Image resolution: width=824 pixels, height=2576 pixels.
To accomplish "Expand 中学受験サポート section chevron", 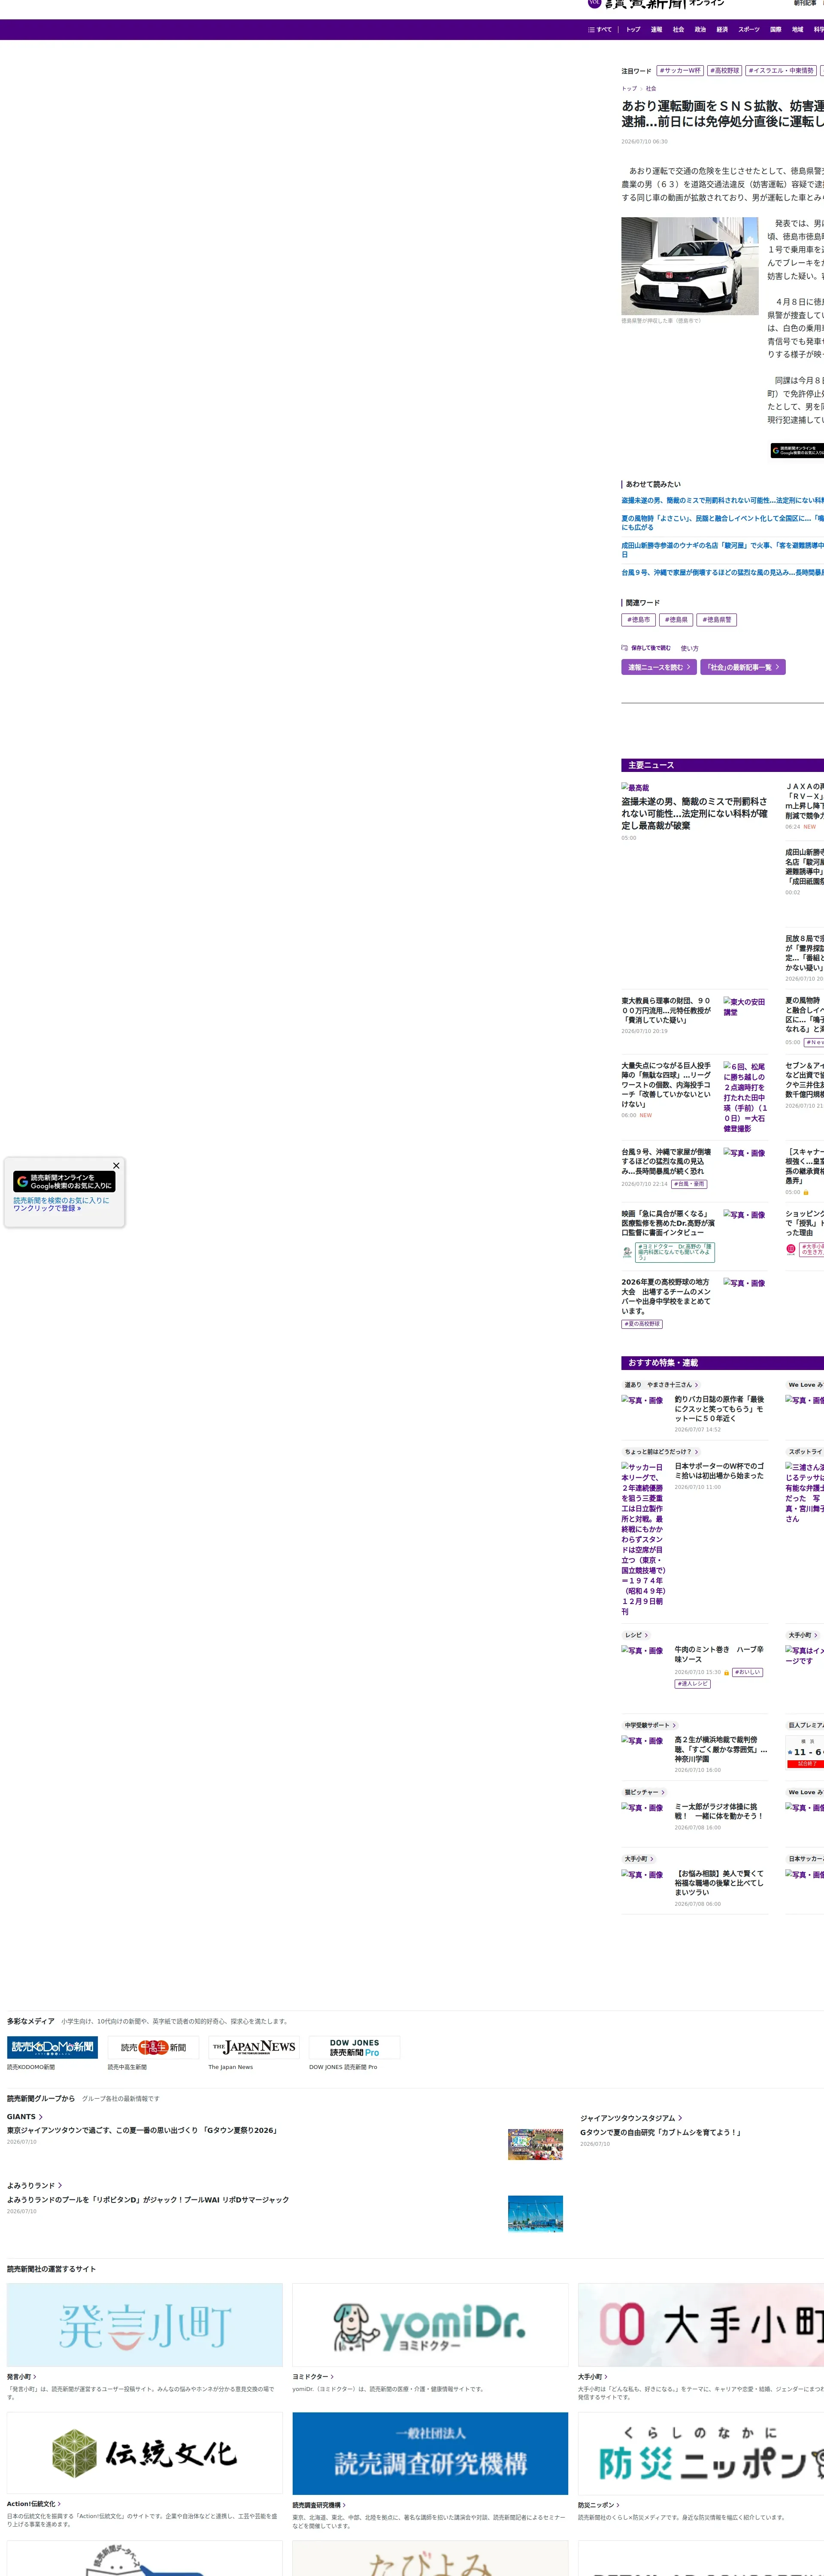I will 674,1725.
